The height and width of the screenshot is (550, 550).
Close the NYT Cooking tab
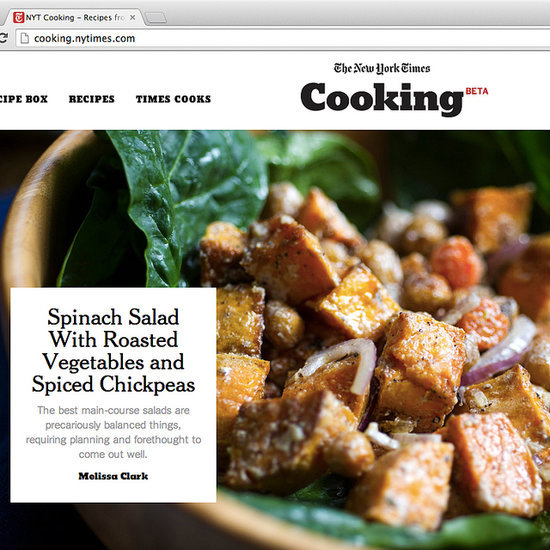(133, 17)
